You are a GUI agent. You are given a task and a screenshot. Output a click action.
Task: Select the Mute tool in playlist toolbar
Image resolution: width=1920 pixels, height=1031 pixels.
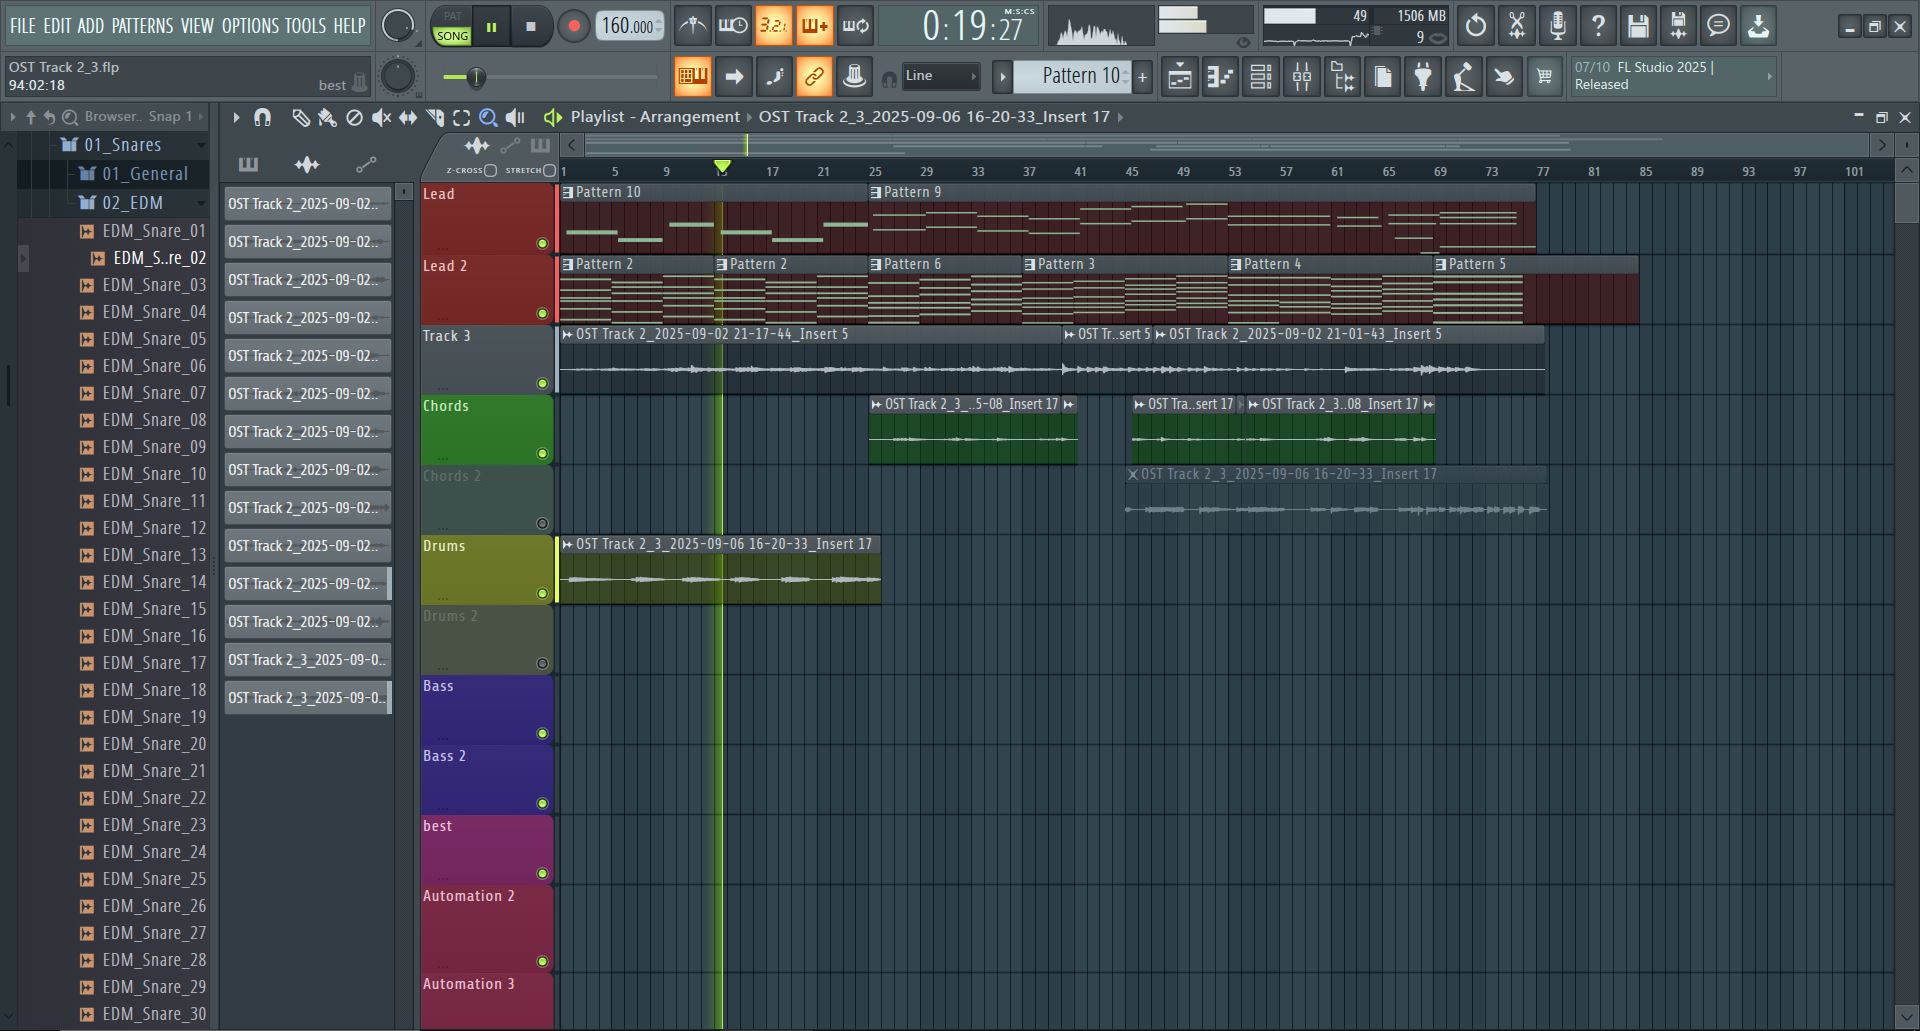pyautogui.click(x=381, y=118)
